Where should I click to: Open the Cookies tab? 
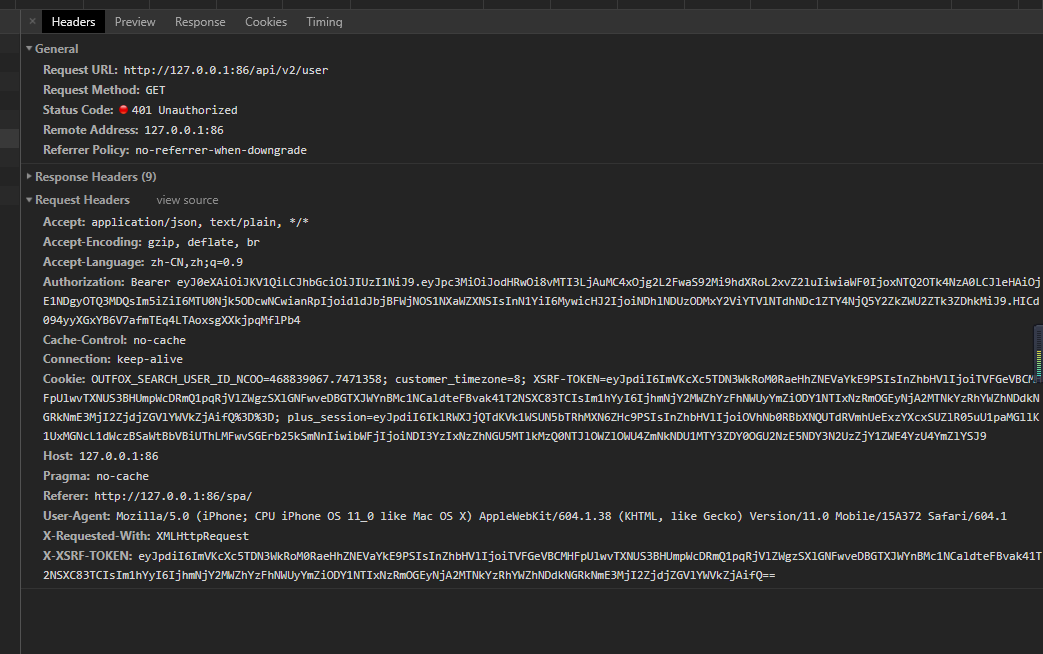pyautogui.click(x=265, y=21)
